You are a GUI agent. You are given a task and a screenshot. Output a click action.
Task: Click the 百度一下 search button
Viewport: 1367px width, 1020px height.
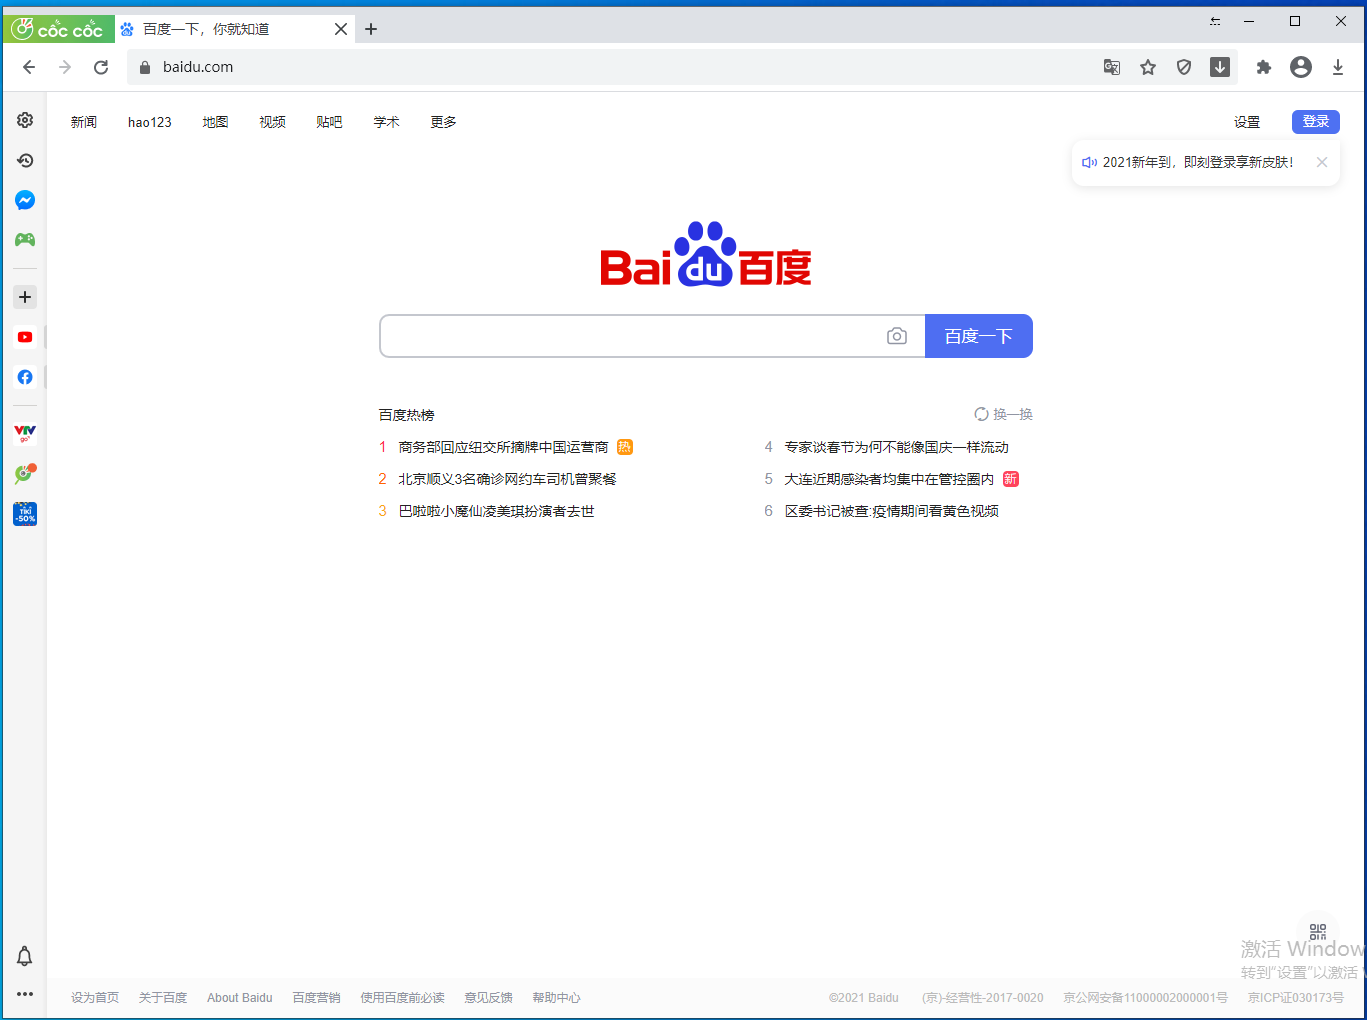[x=979, y=336]
